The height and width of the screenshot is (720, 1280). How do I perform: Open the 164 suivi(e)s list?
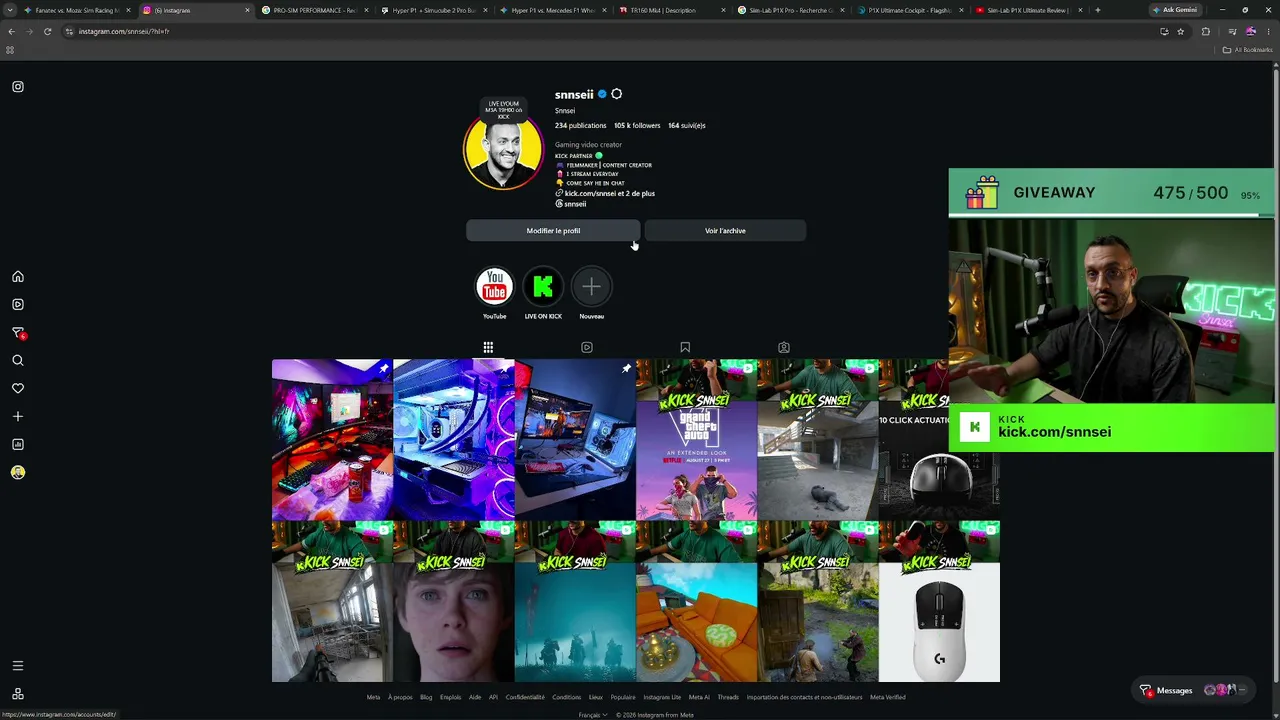(687, 126)
